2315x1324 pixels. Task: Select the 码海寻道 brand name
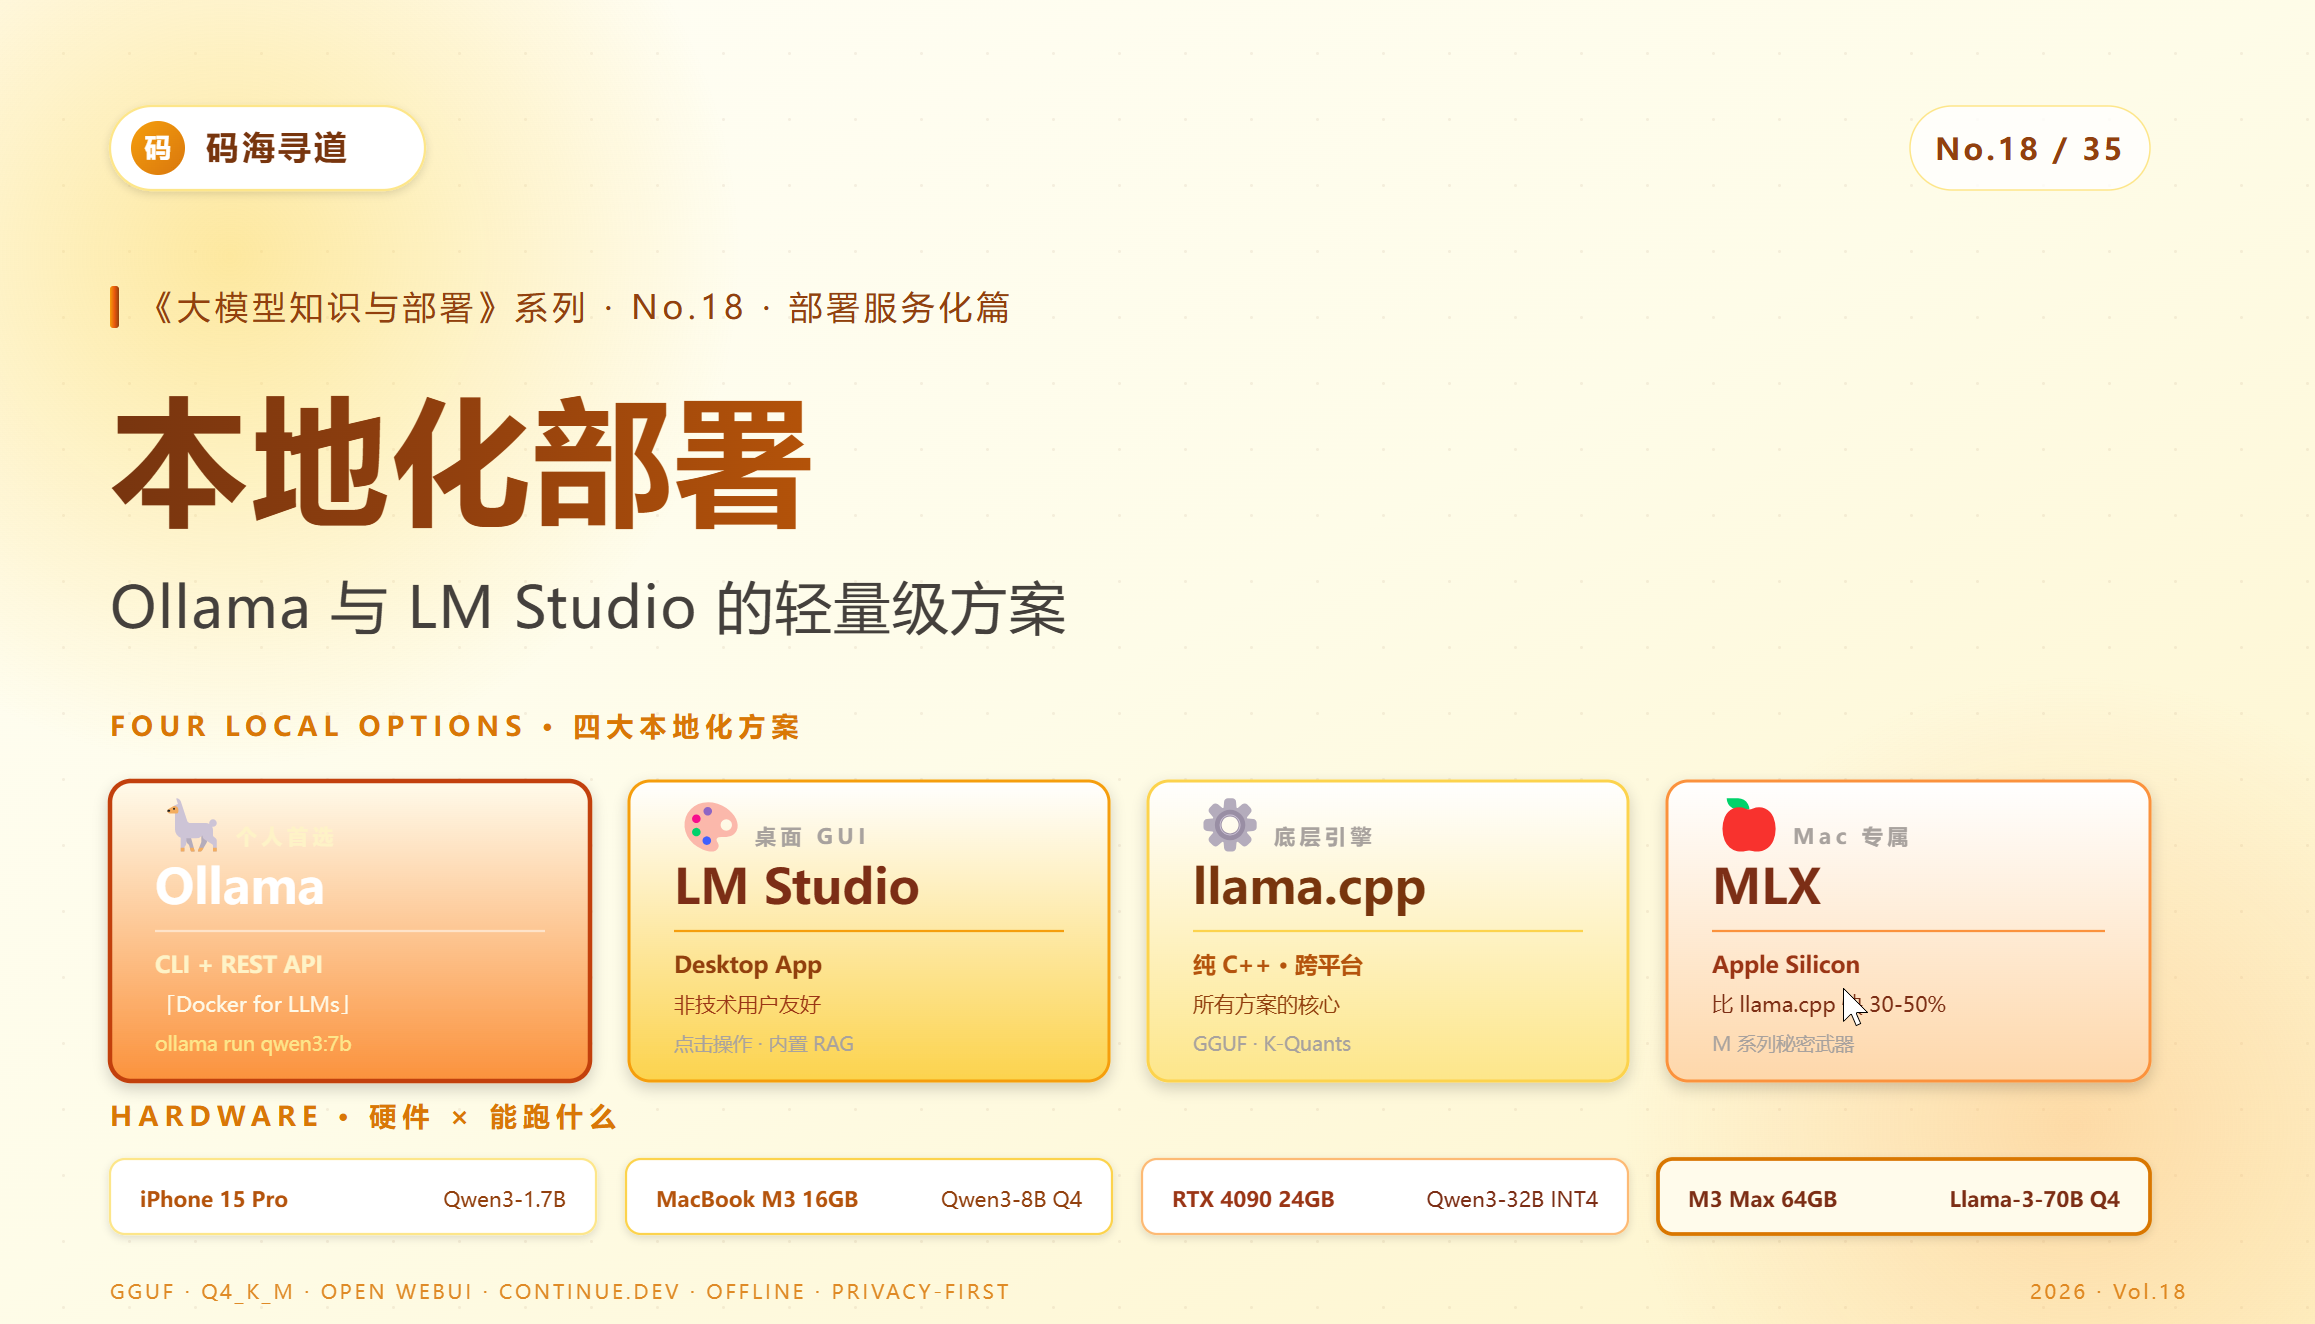[x=276, y=148]
